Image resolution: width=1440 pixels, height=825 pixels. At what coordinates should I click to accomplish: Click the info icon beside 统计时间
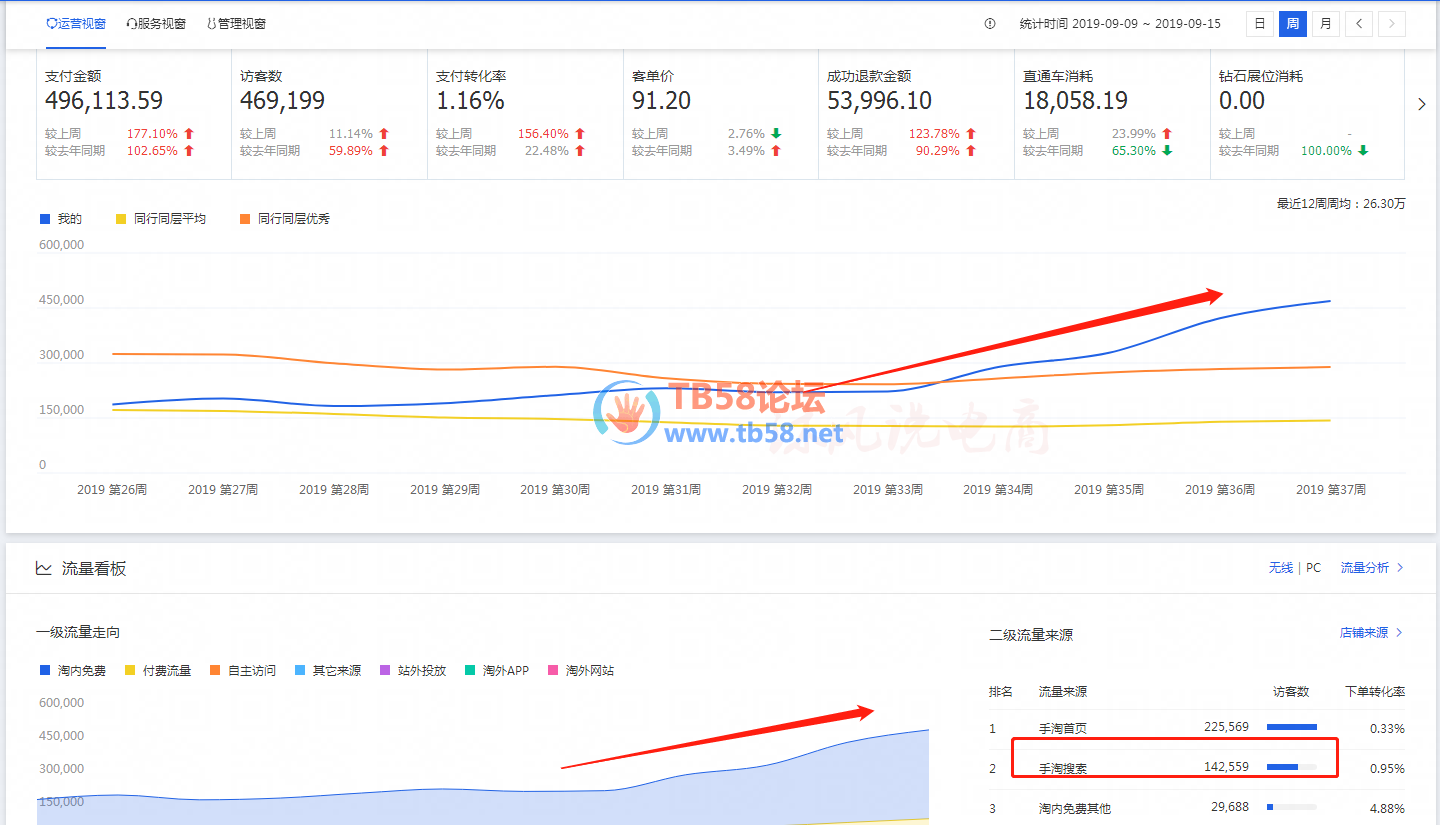click(990, 24)
